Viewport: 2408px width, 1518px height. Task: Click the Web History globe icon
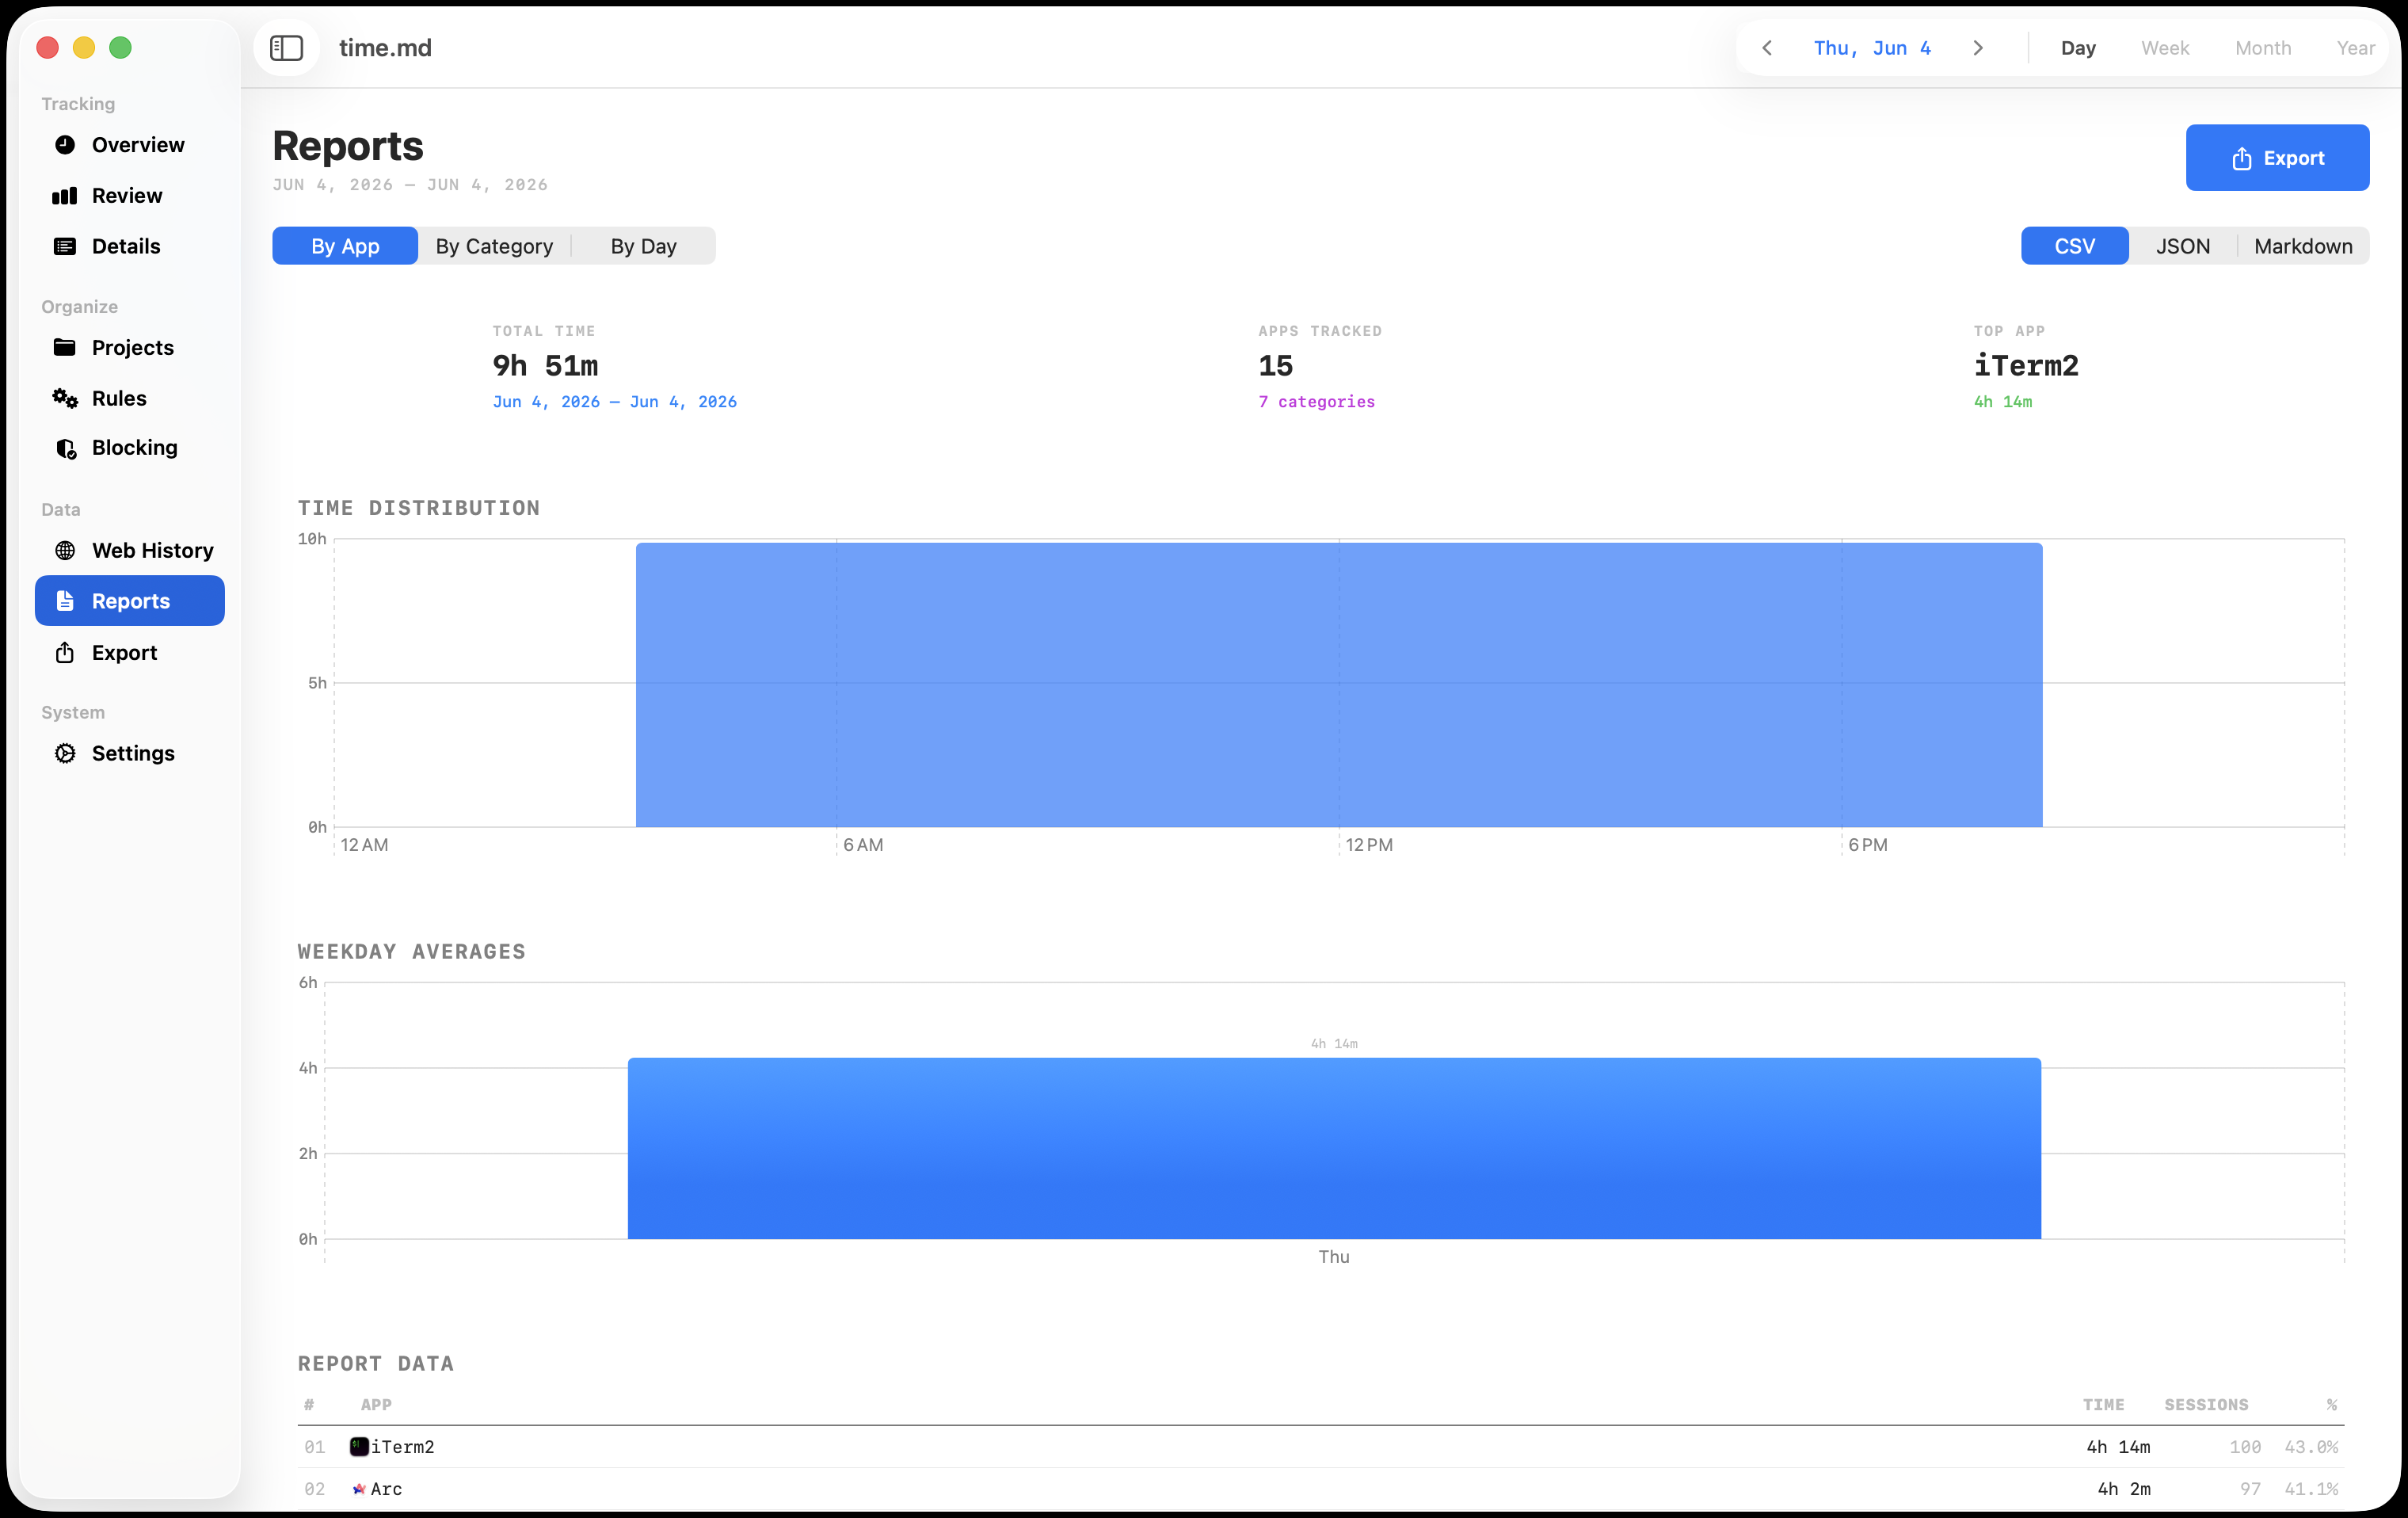(x=65, y=550)
